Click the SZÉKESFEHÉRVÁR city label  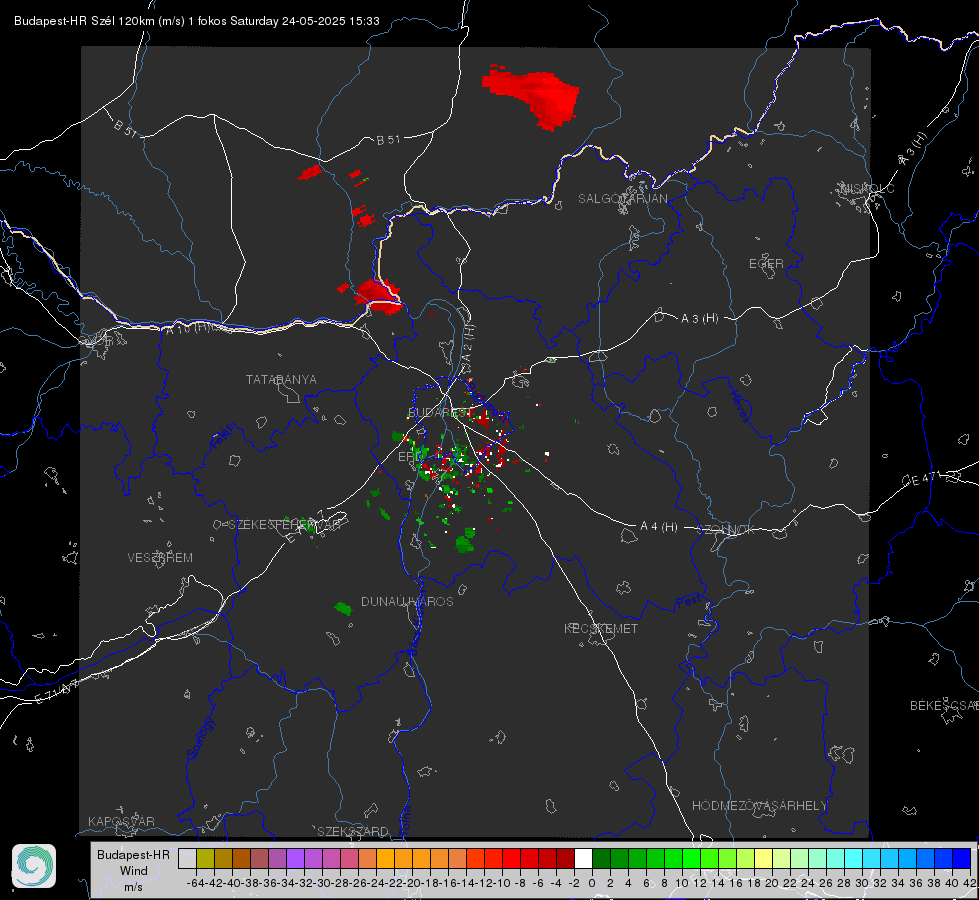(284, 525)
